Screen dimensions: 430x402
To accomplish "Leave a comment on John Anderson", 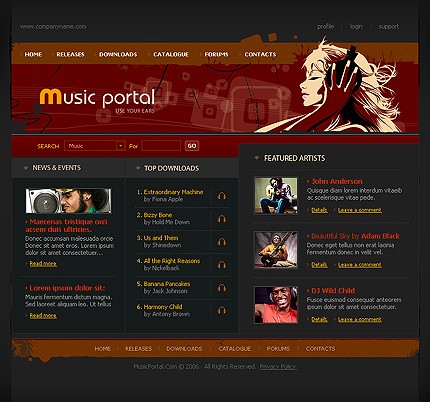I will point(360,210).
